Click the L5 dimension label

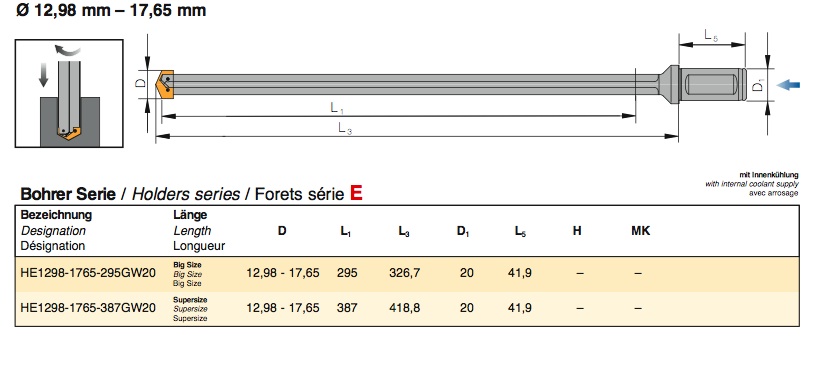pyautogui.click(x=711, y=36)
